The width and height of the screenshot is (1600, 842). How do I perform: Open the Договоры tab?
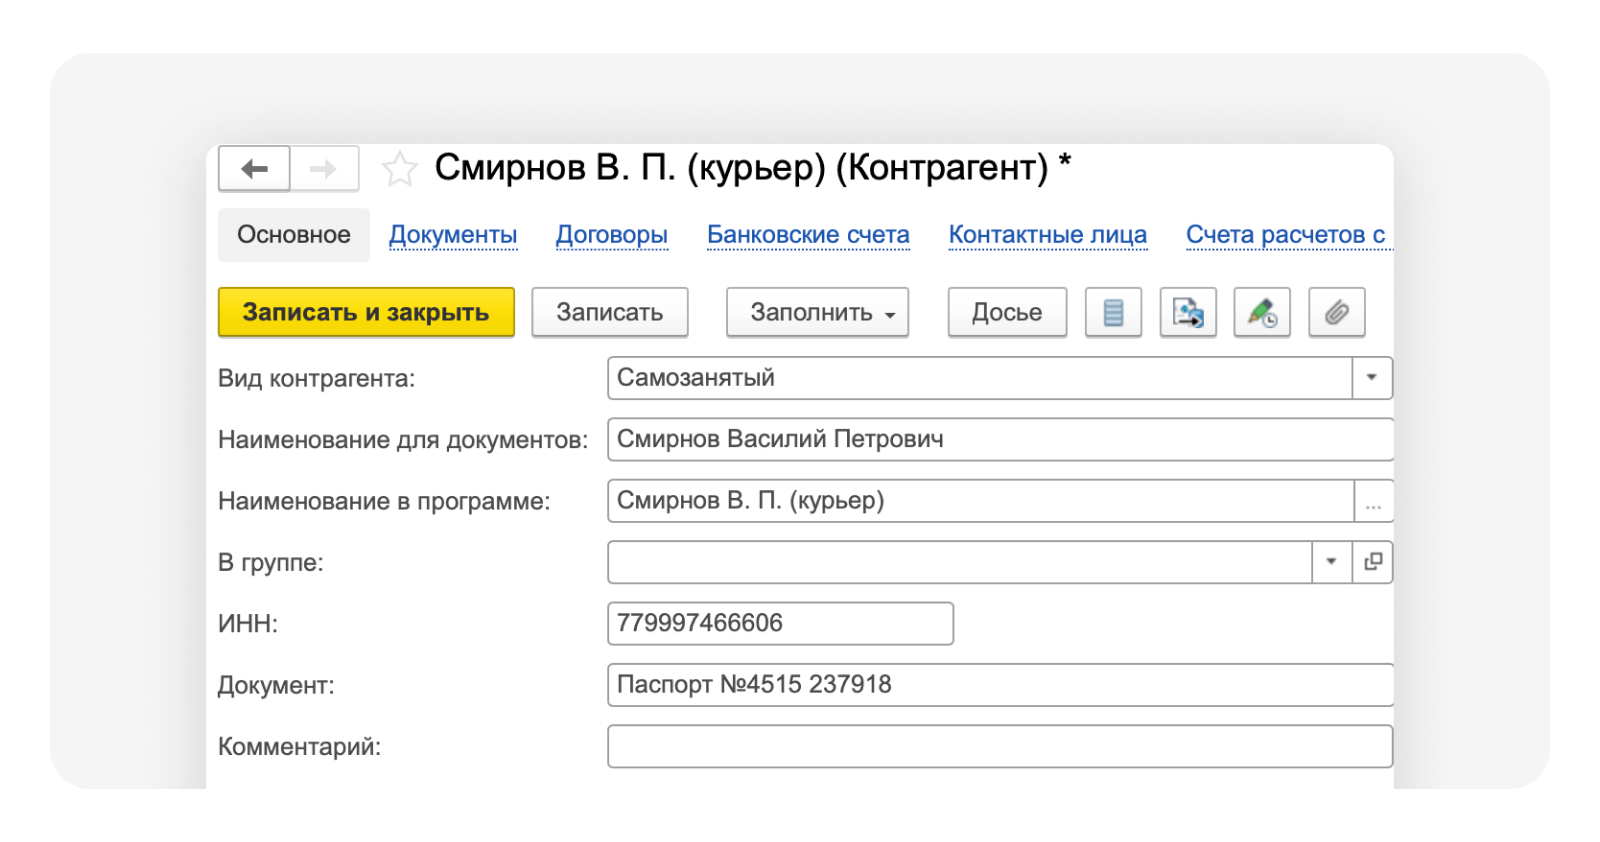612,235
